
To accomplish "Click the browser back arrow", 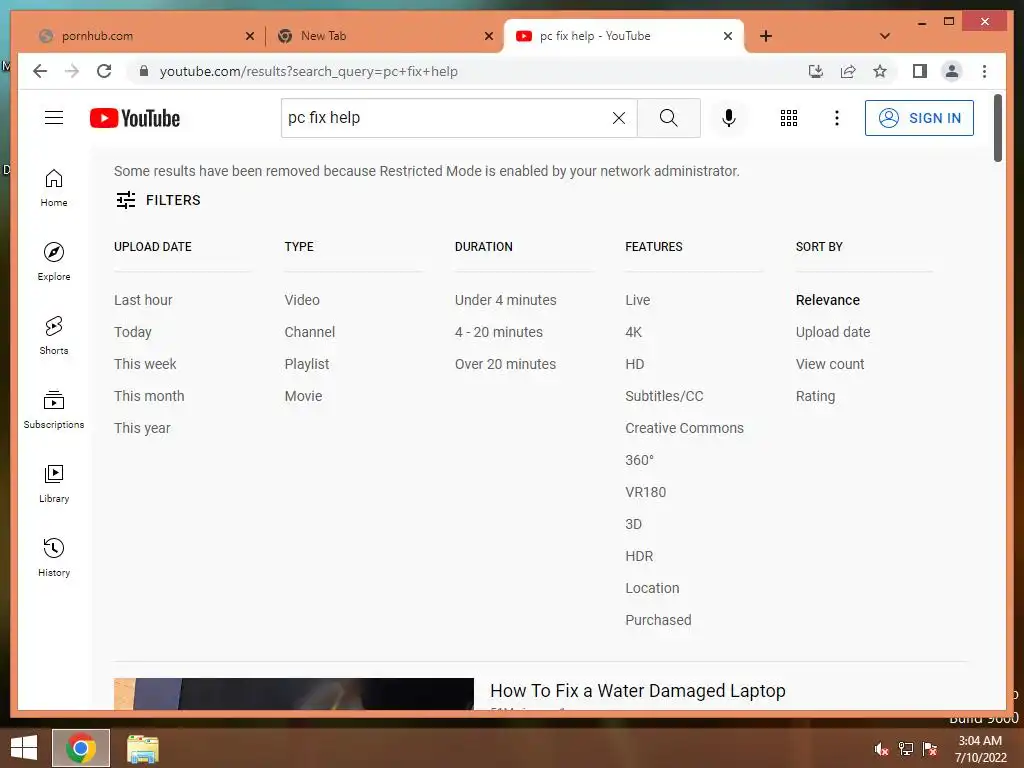I will [40, 71].
